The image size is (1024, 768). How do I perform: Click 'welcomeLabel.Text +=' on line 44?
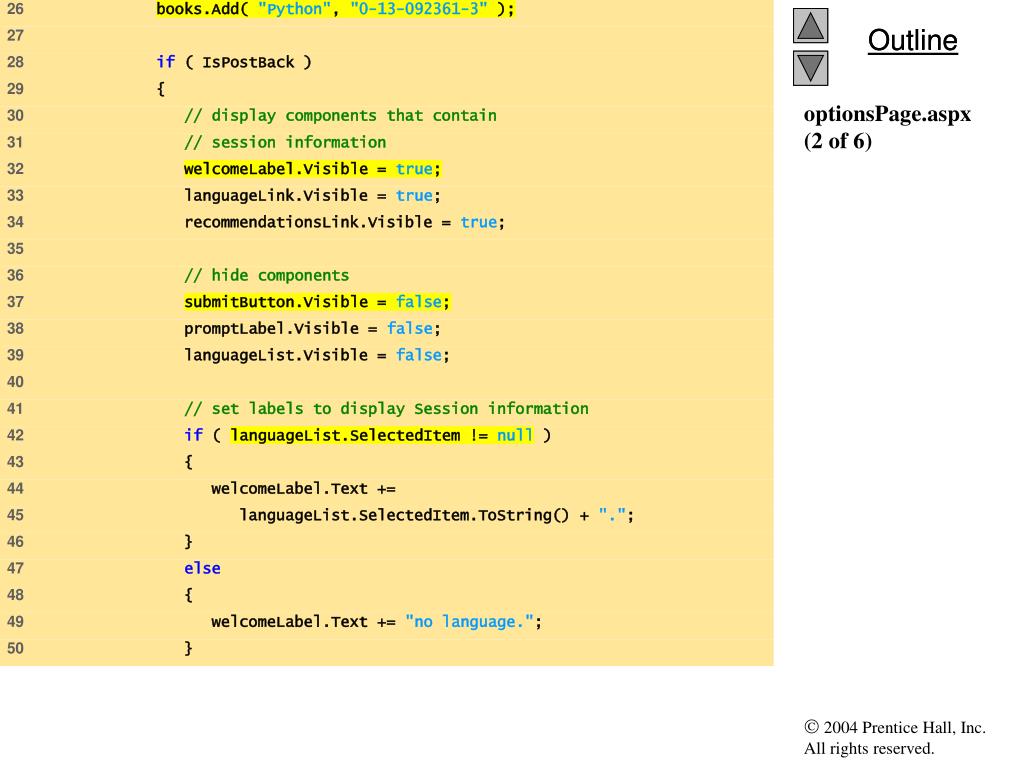tap(303, 489)
